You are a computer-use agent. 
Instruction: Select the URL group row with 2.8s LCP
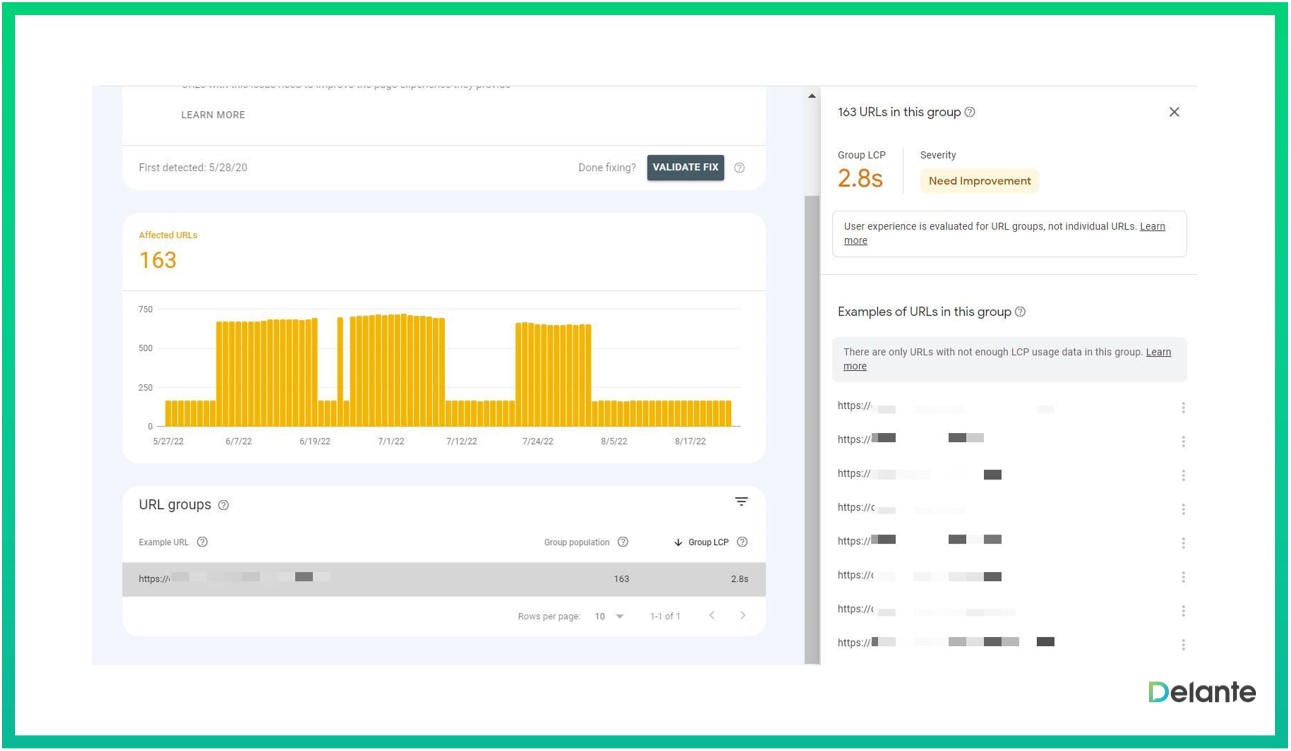pyautogui.click(x=443, y=579)
